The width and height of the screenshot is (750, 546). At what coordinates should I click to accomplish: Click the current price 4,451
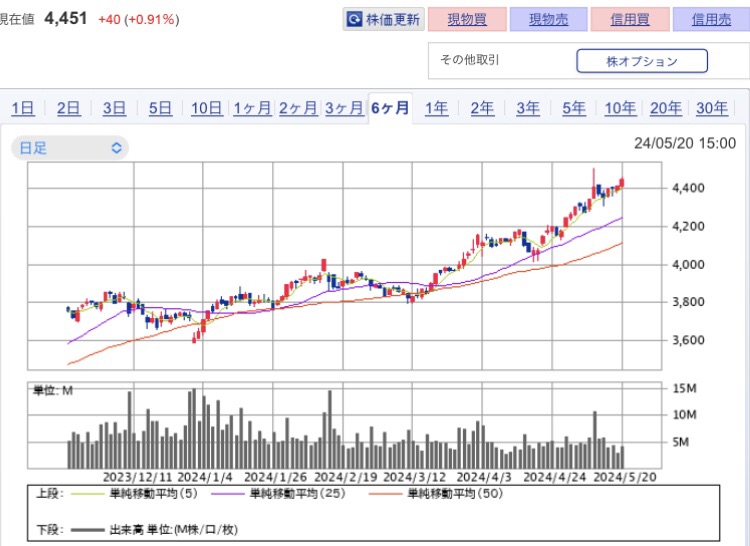(x=66, y=19)
